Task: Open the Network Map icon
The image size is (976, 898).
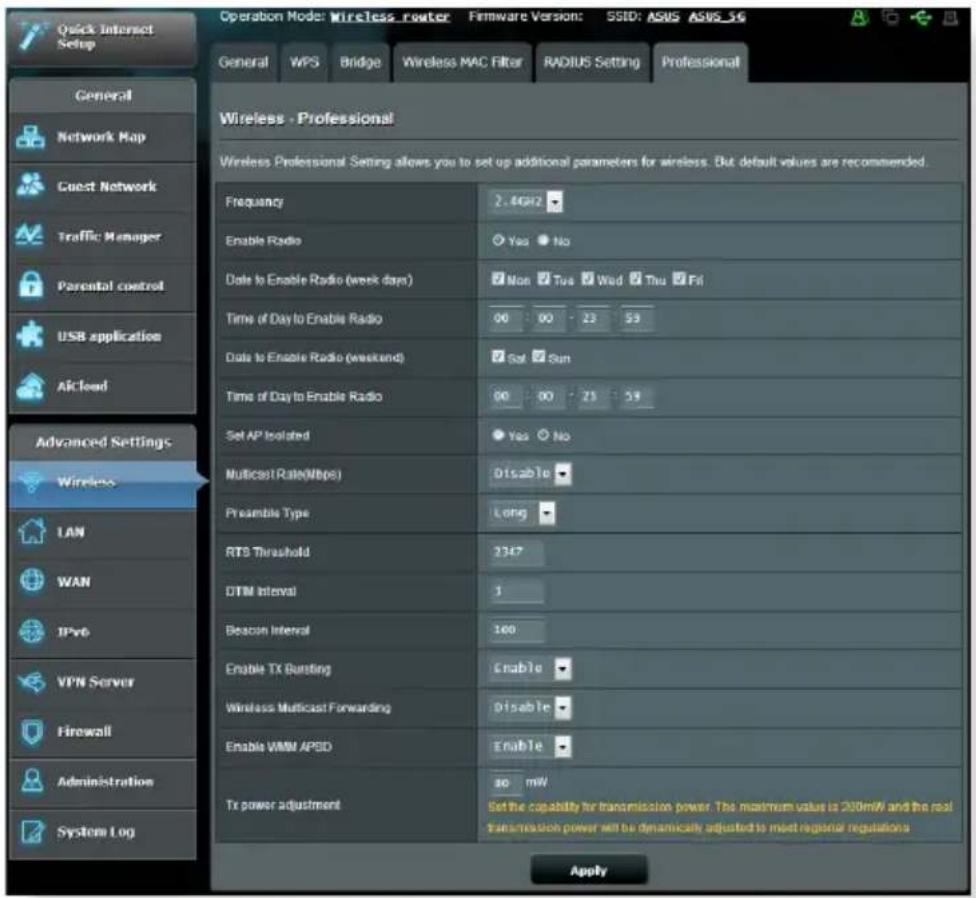Action: 30,137
